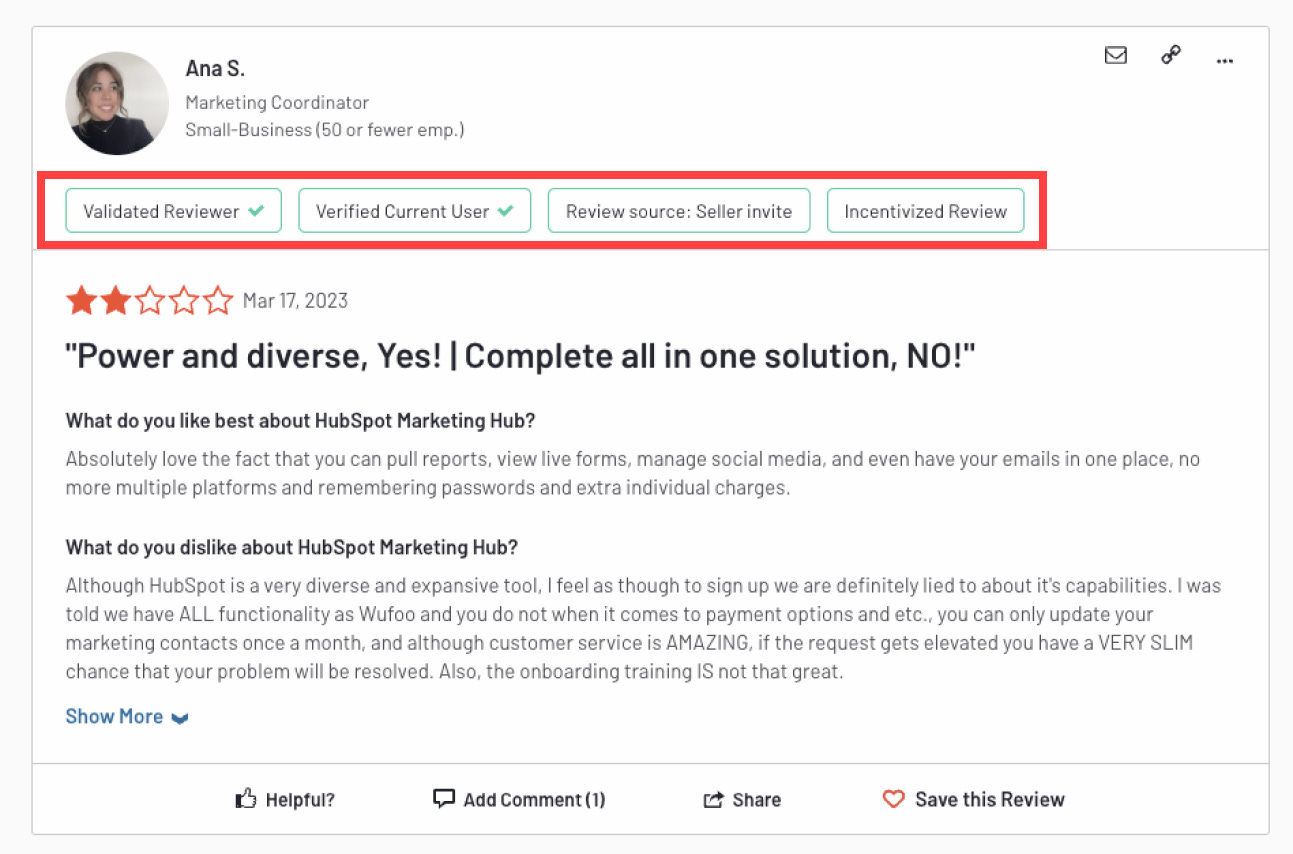Open the three-dots more options menu
Image resolution: width=1293 pixels, height=854 pixels.
click(x=1225, y=60)
